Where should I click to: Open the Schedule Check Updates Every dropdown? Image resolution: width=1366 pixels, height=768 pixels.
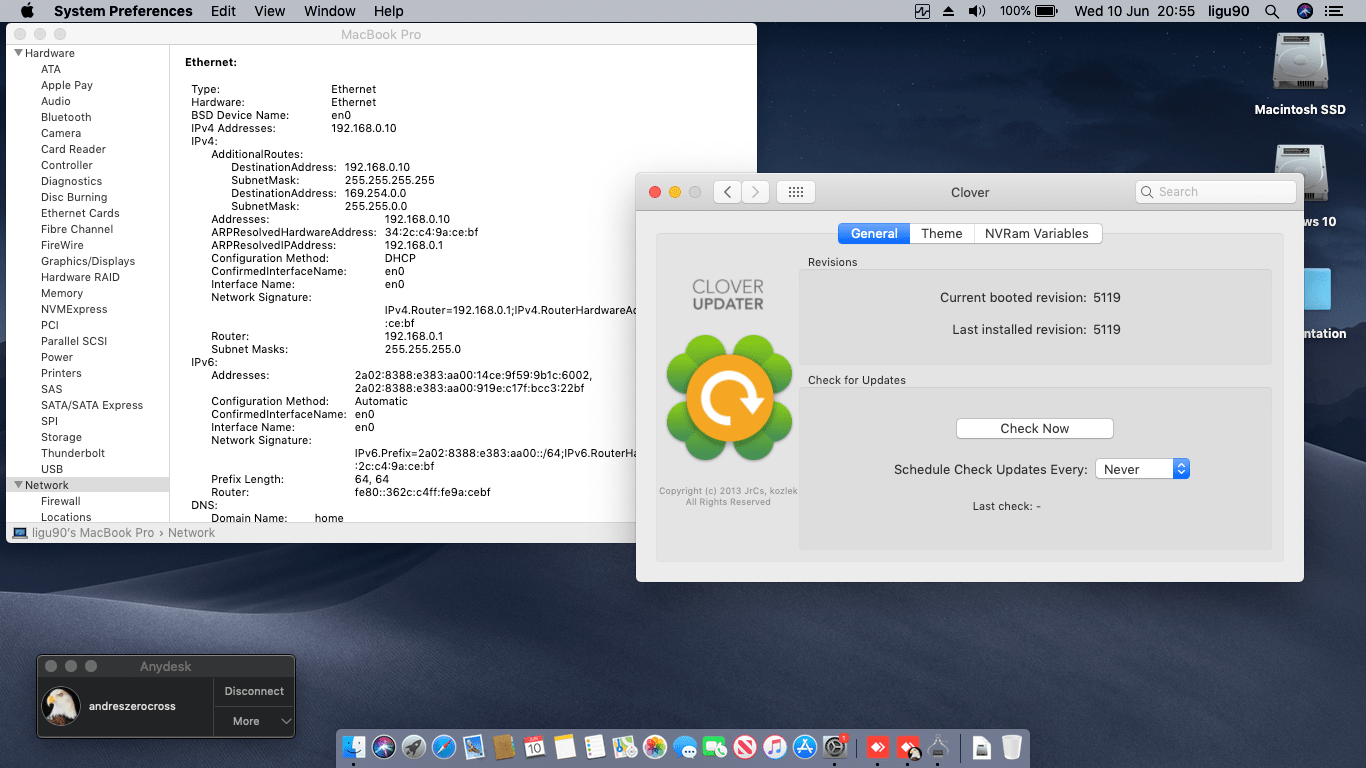coord(1142,469)
